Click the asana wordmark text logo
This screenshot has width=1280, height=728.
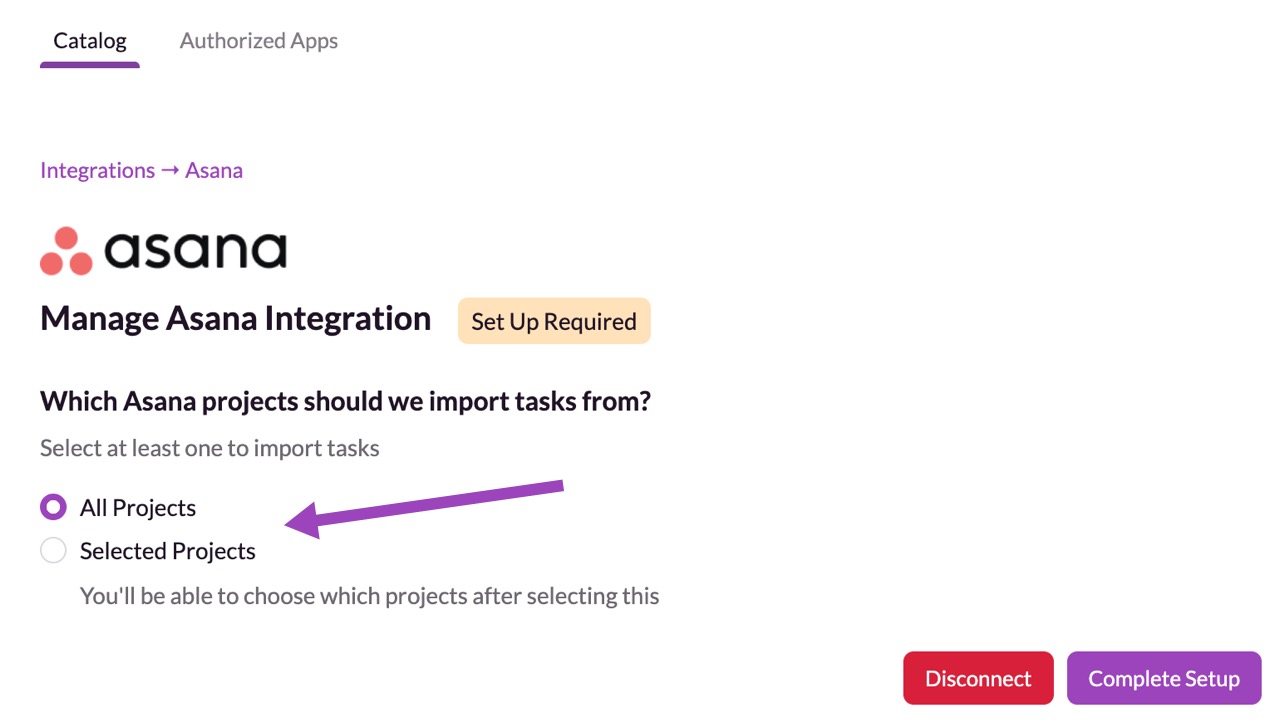coord(195,250)
